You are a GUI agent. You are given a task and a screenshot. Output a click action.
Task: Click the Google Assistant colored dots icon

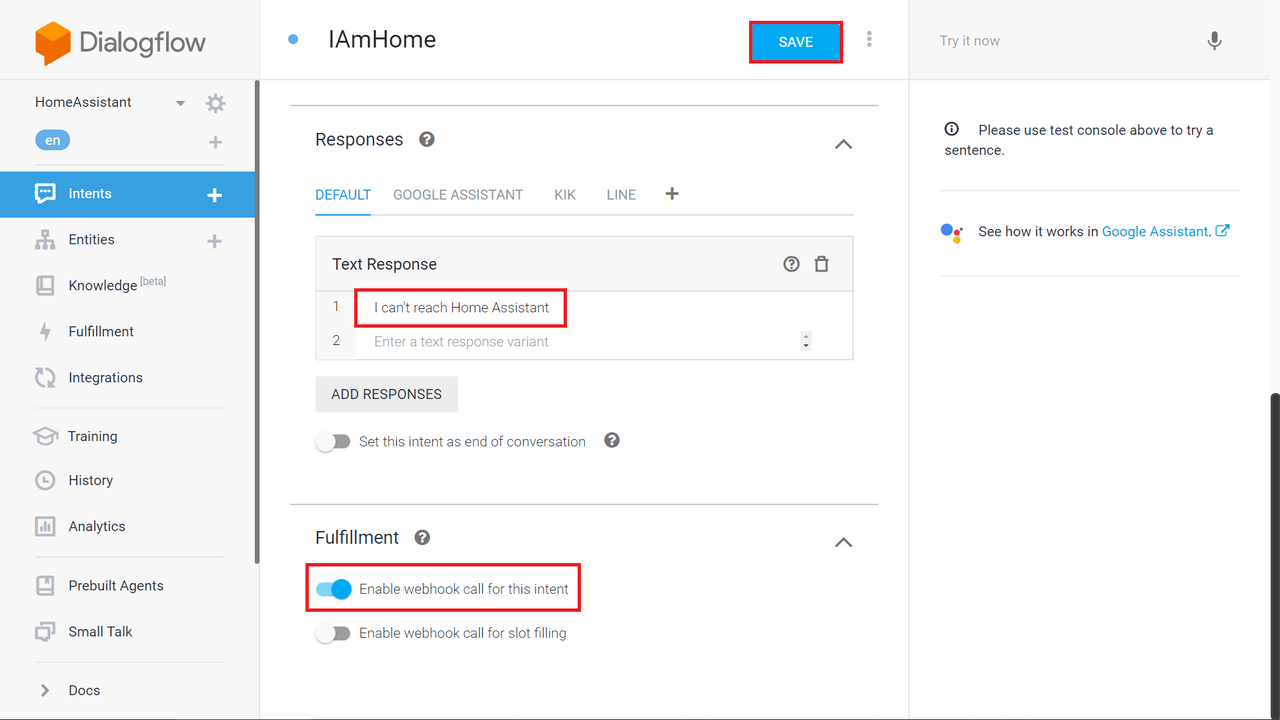[x=952, y=232]
